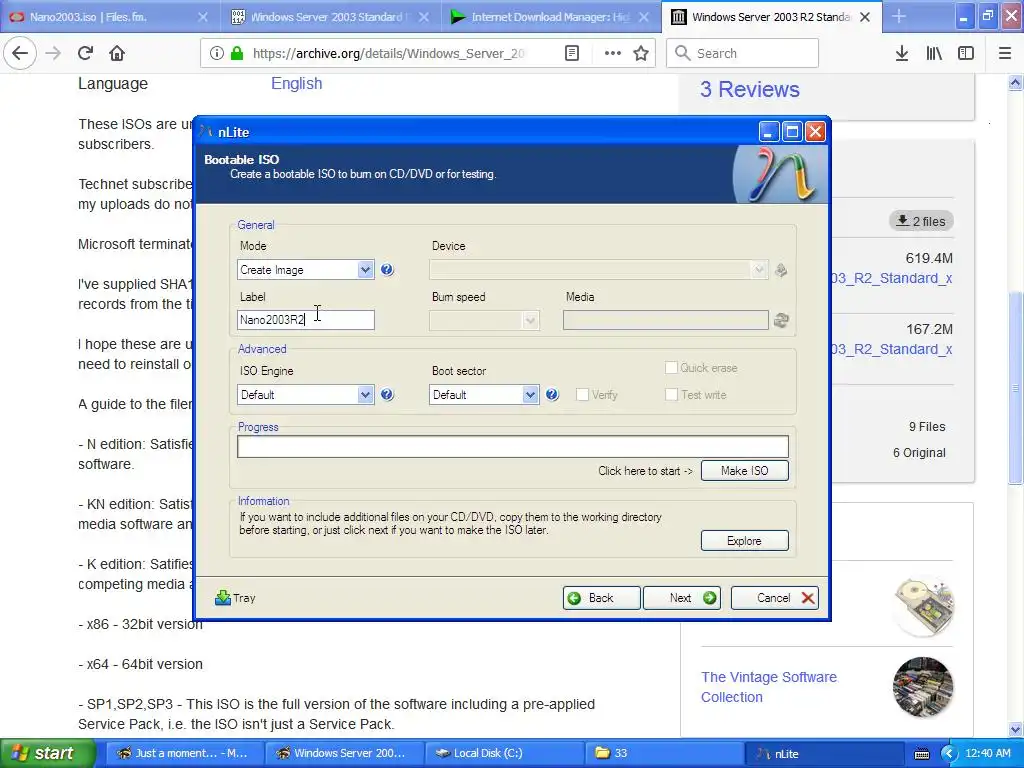Toggle the Quick erase checkbox

pyautogui.click(x=671, y=368)
